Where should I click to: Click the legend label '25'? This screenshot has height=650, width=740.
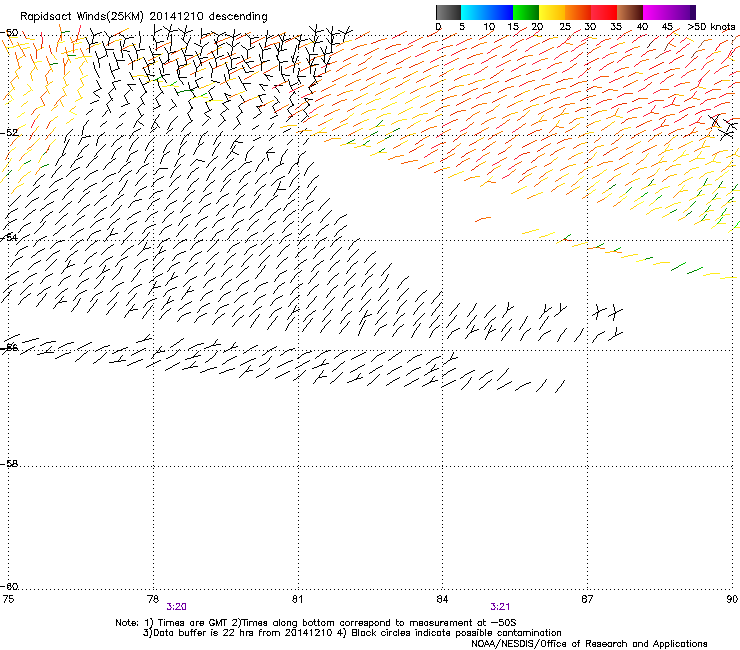point(565,27)
